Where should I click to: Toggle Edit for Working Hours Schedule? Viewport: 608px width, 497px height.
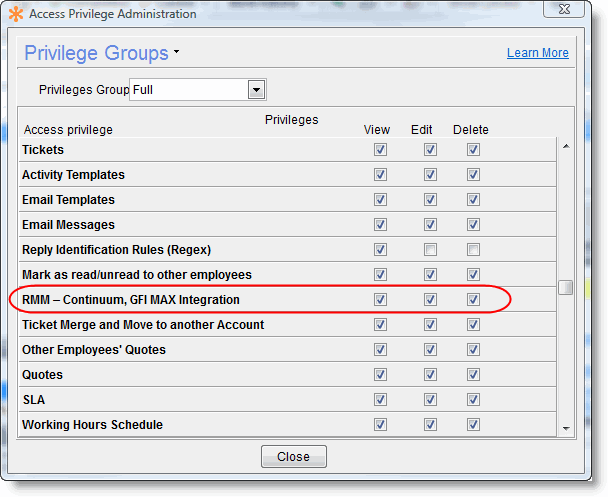click(x=430, y=425)
